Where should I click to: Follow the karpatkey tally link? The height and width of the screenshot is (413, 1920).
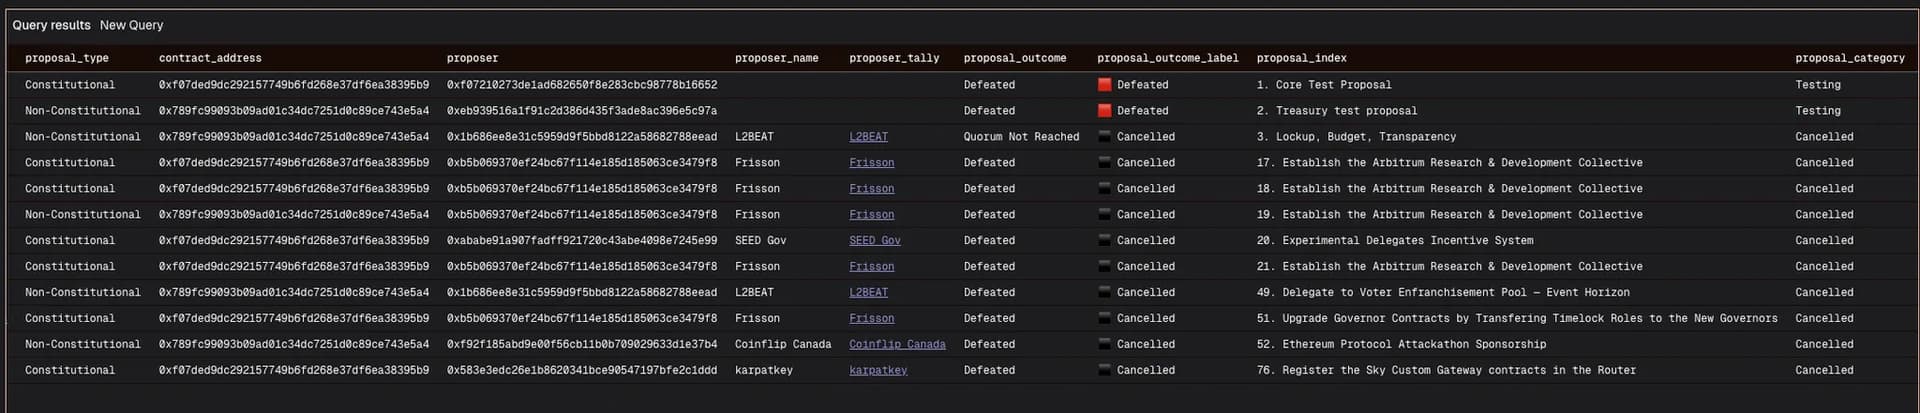click(877, 371)
